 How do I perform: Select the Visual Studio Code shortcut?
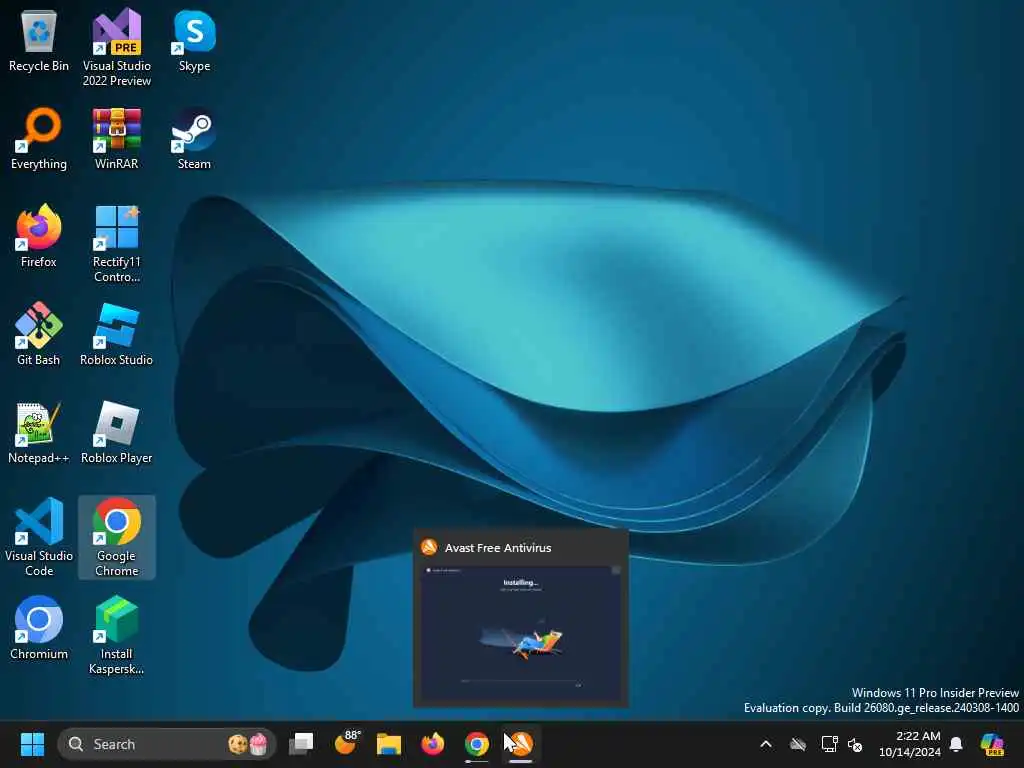pos(39,537)
